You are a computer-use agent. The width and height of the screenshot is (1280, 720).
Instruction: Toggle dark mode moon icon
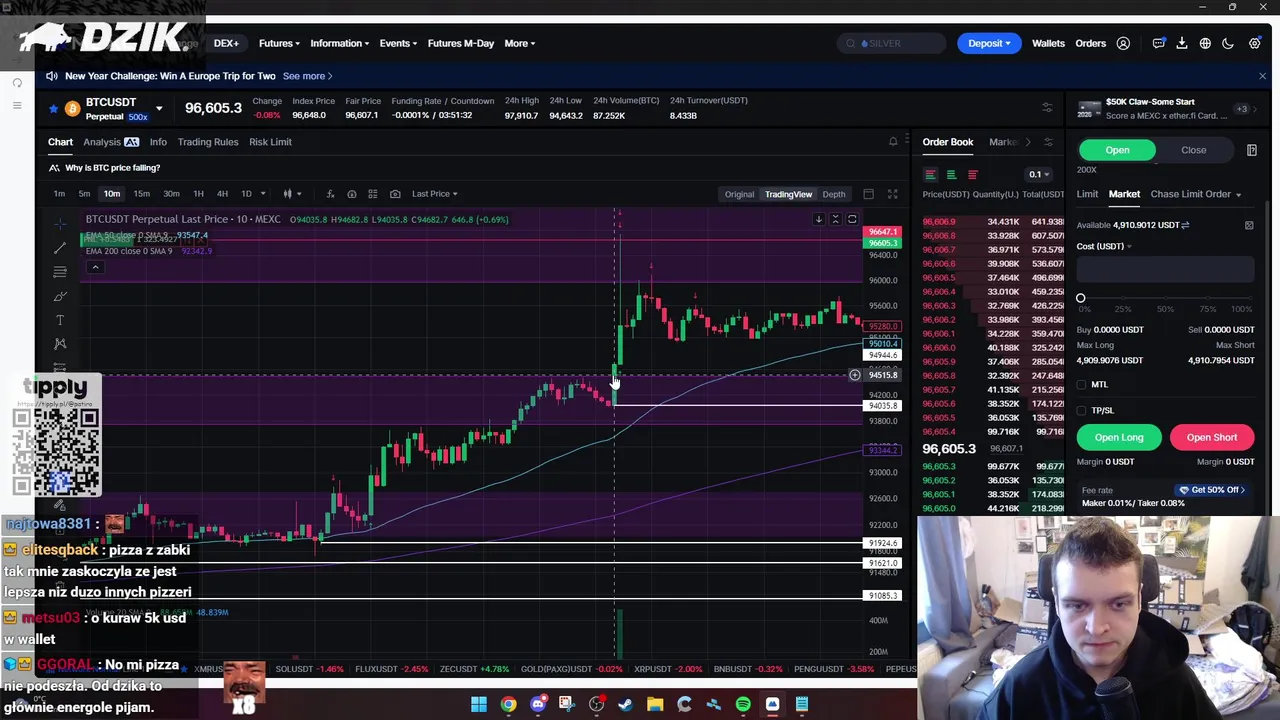1228,43
